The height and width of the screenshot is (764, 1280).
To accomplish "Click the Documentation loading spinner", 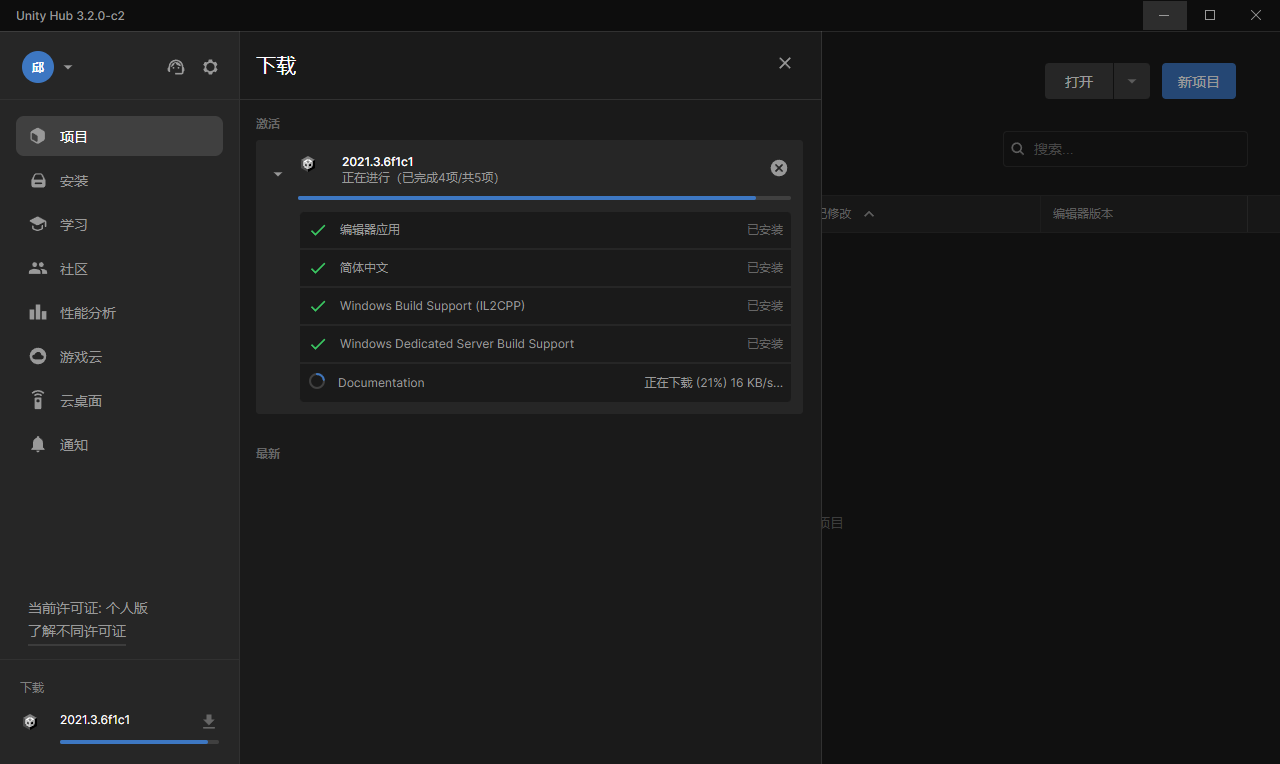I will (317, 381).
